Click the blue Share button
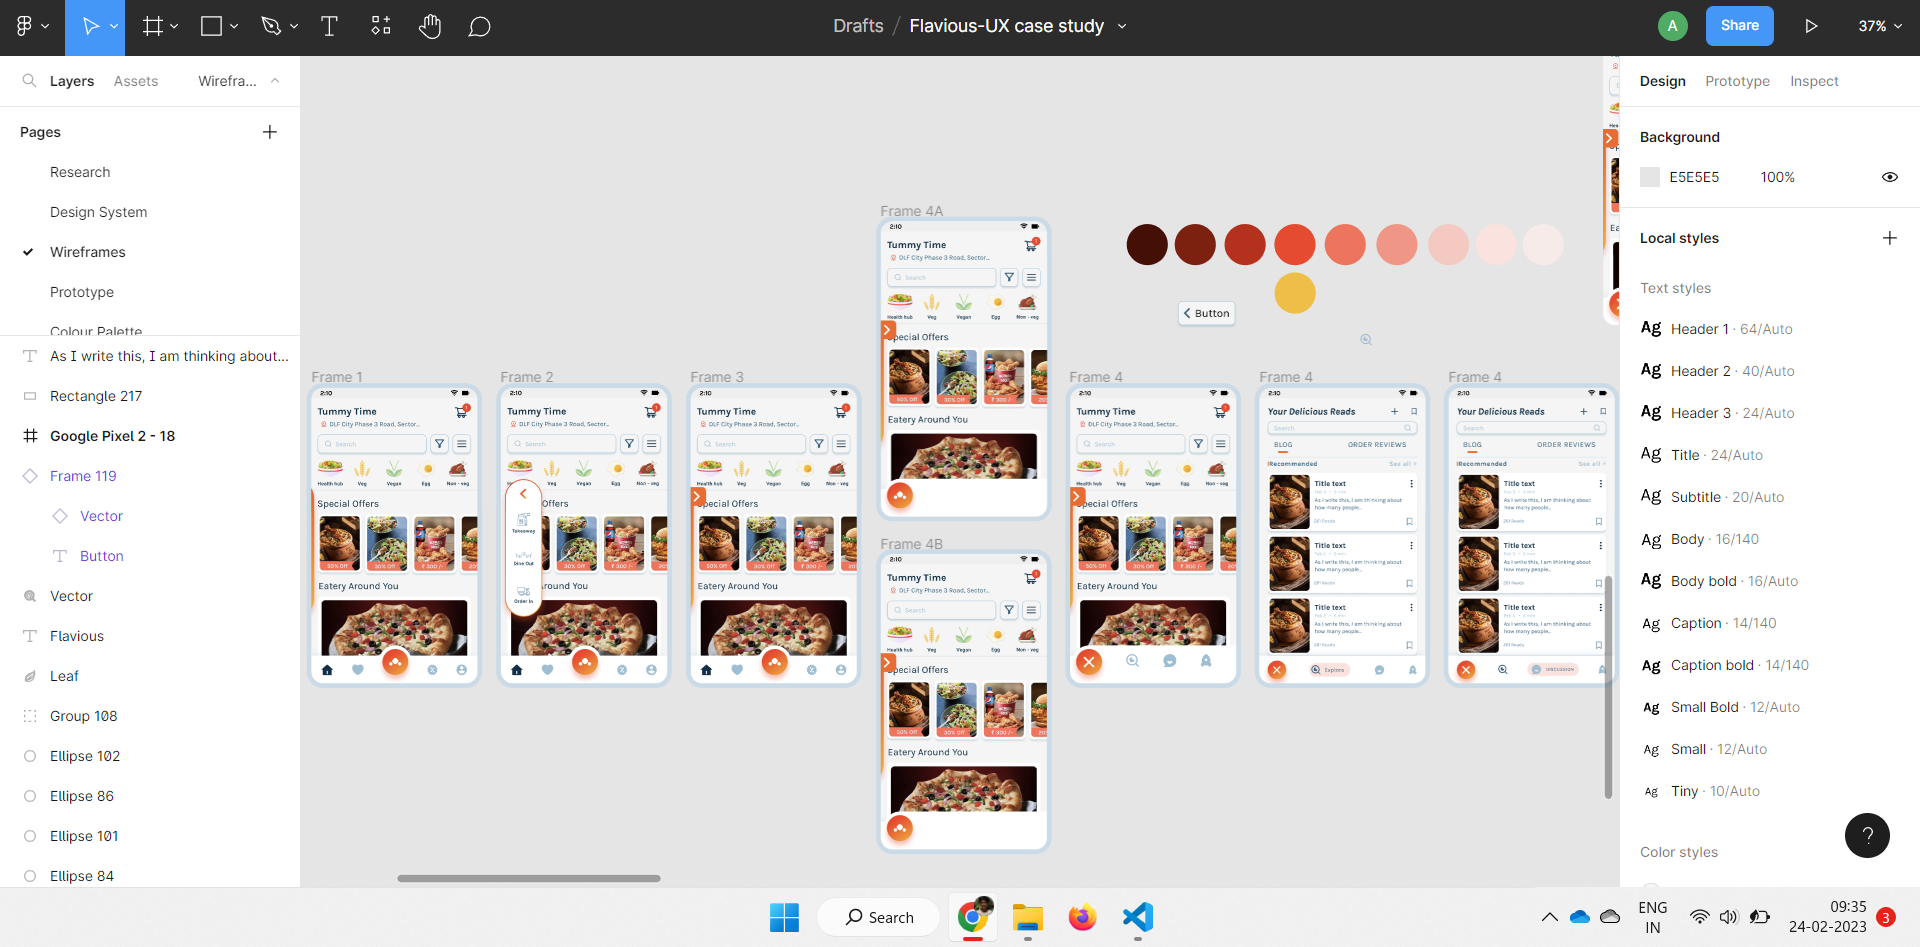The width and height of the screenshot is (1920, 947). [1739, 26]
